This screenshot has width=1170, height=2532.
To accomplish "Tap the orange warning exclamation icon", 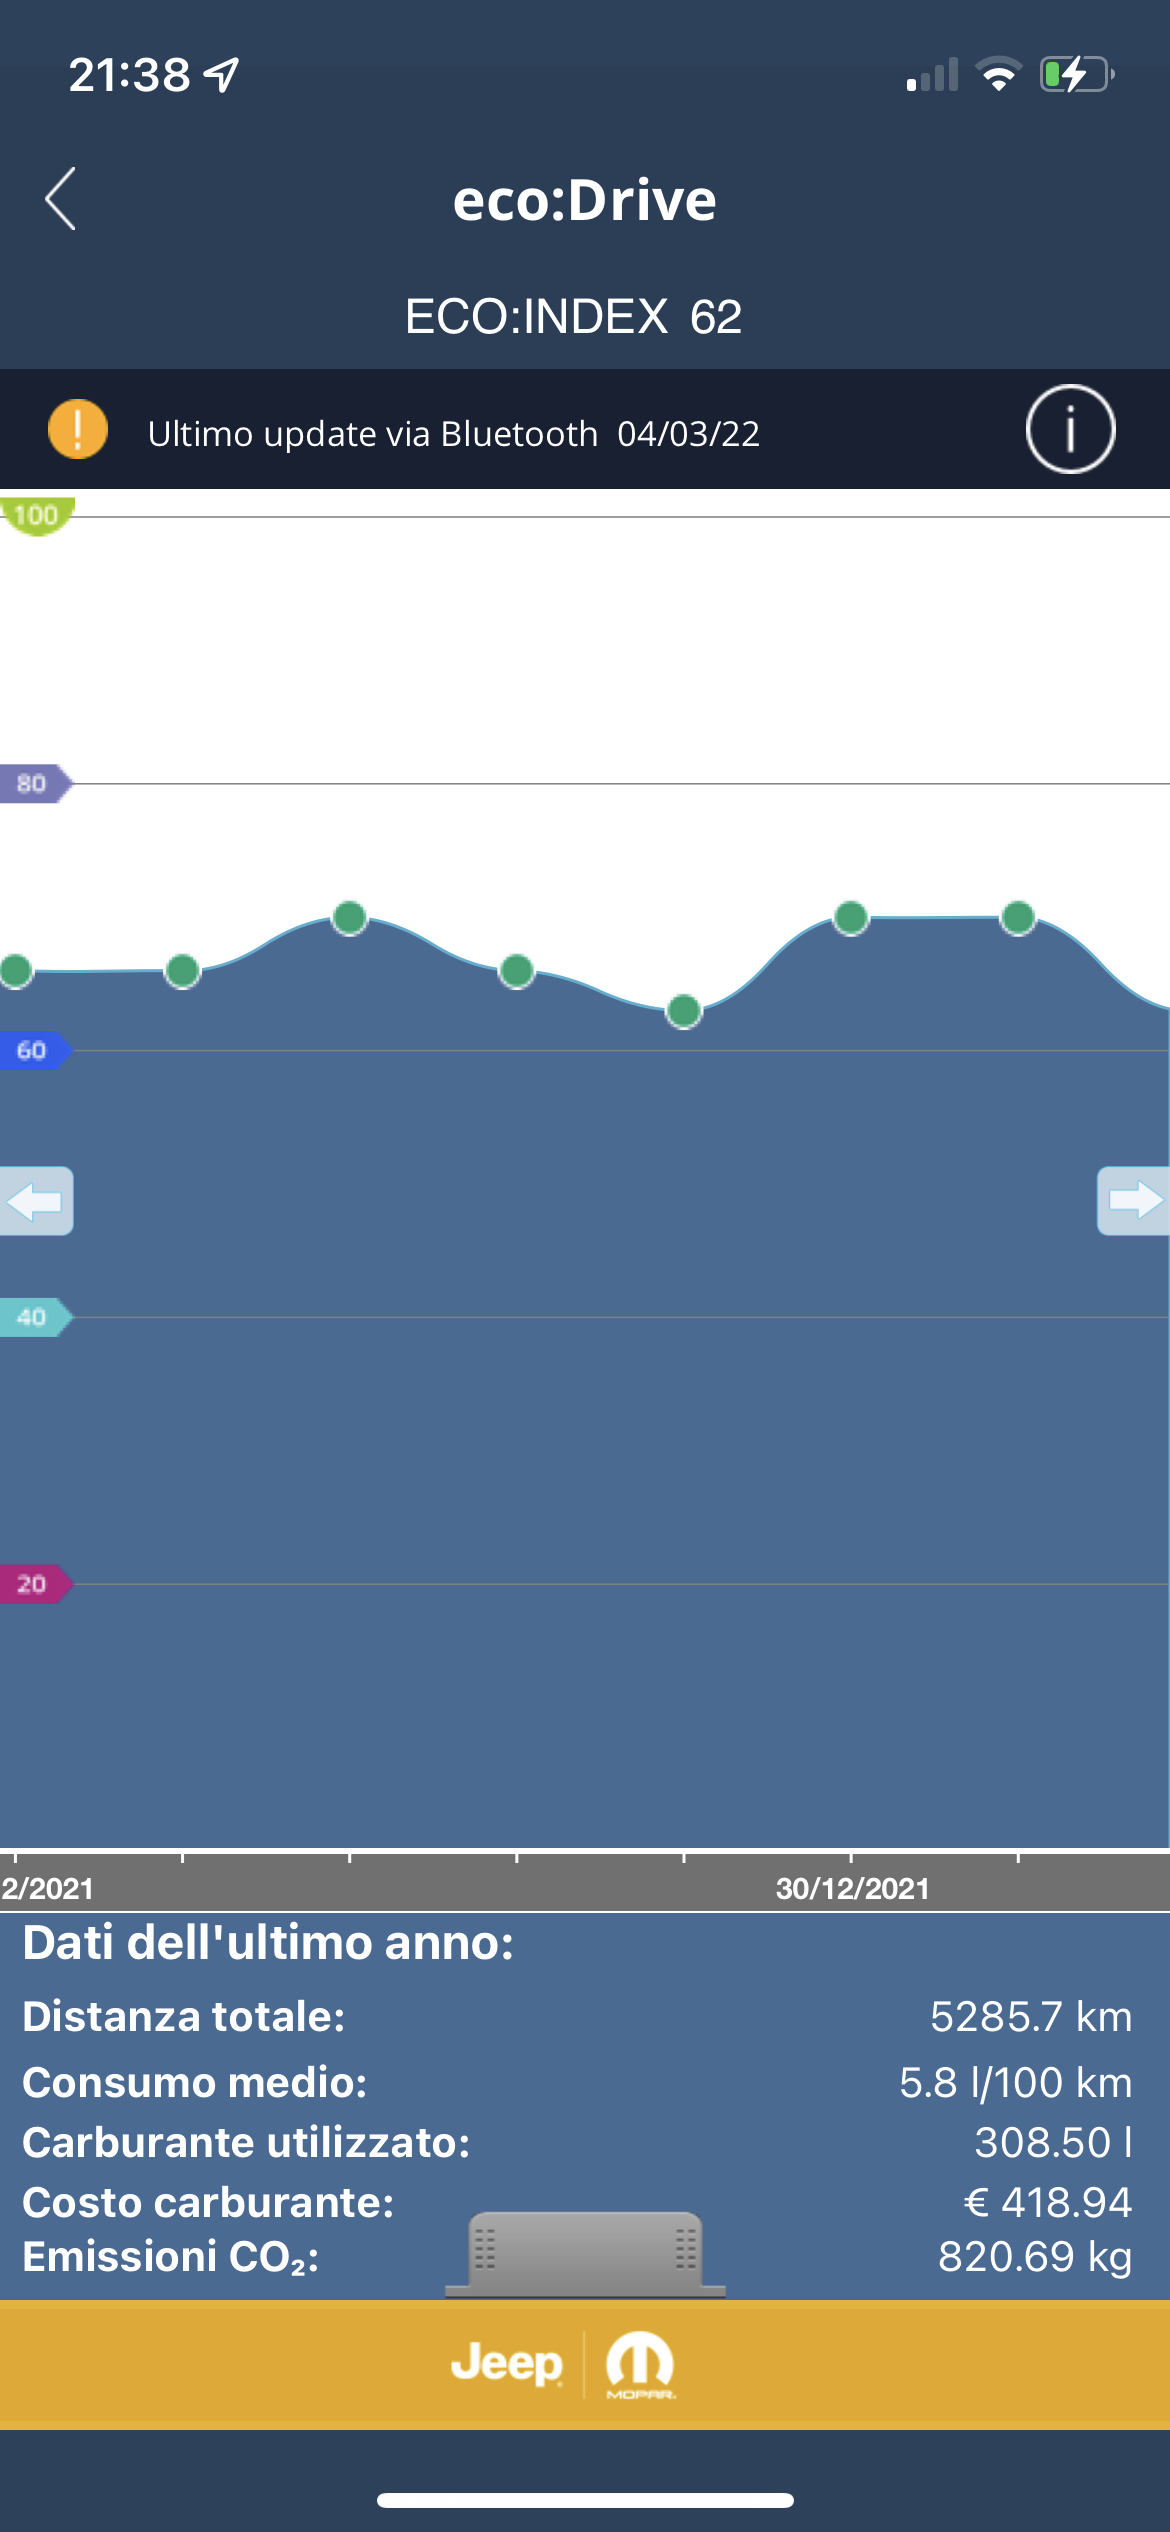I will 78,429.
